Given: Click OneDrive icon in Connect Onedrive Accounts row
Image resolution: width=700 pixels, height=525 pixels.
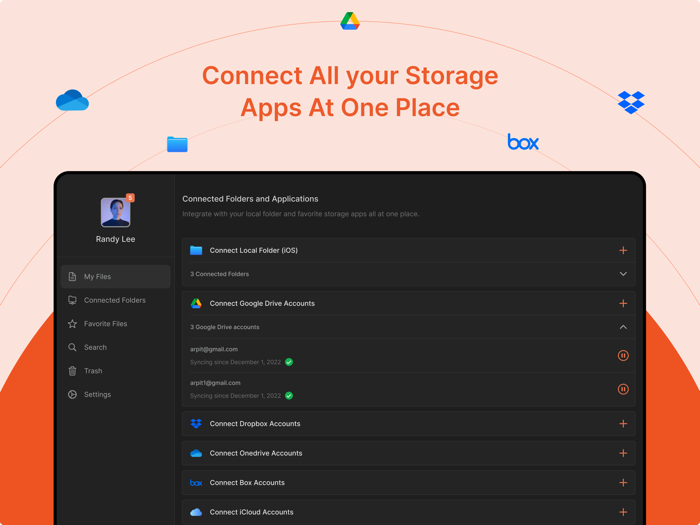Looking at the screenshot, I should 196,453.
